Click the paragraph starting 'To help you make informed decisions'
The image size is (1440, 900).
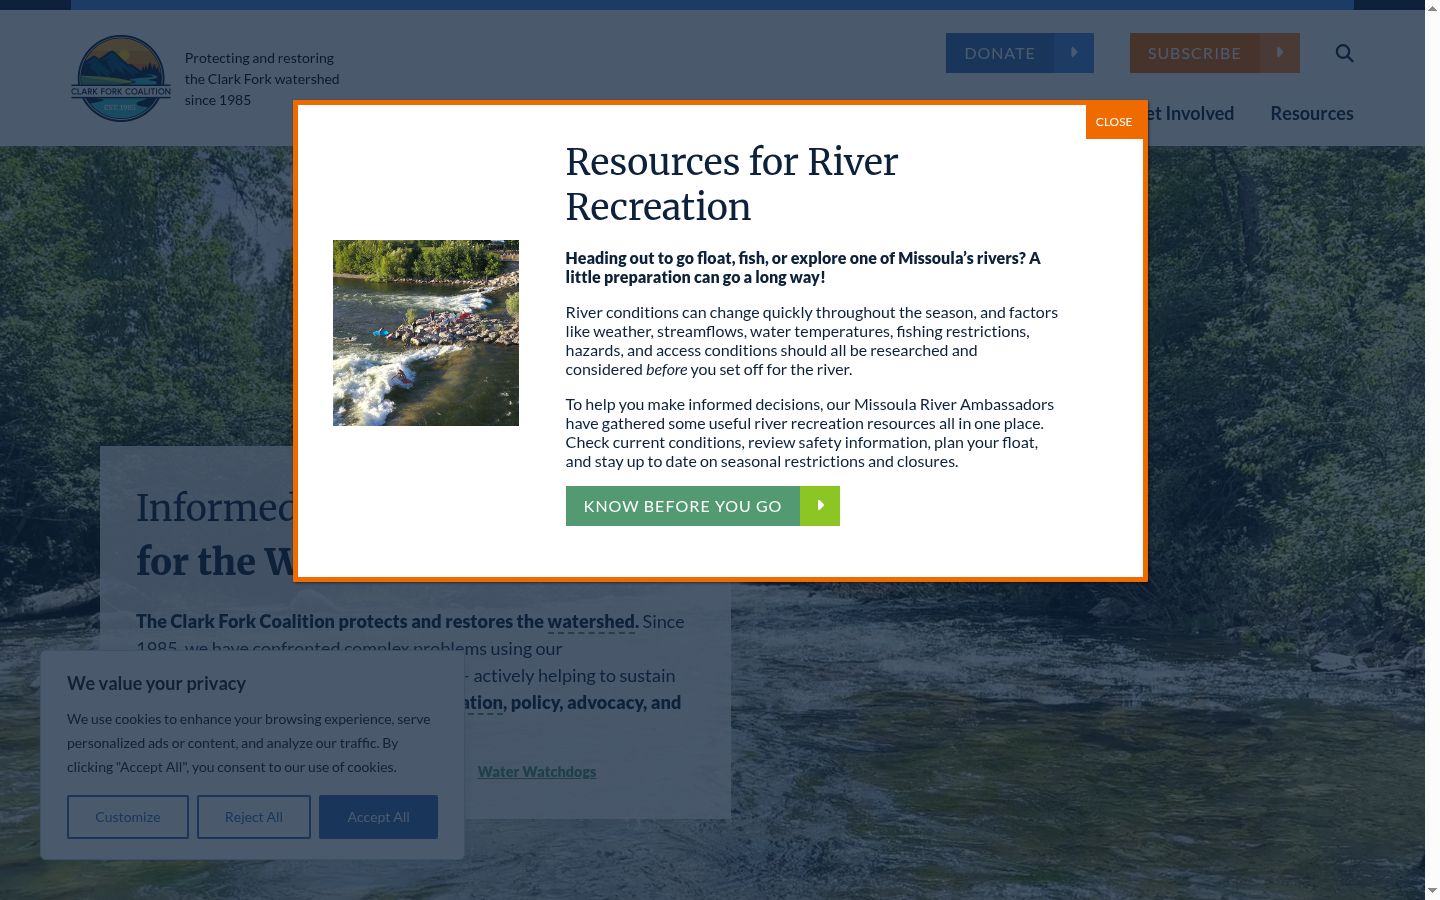tap(810, 433)
